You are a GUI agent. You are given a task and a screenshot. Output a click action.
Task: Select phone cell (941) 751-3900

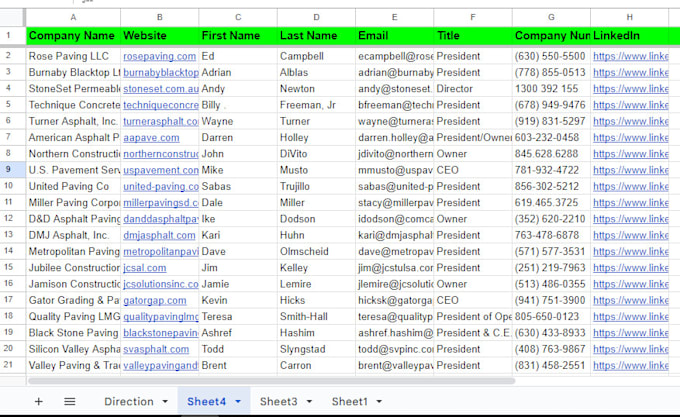[551, 300]
